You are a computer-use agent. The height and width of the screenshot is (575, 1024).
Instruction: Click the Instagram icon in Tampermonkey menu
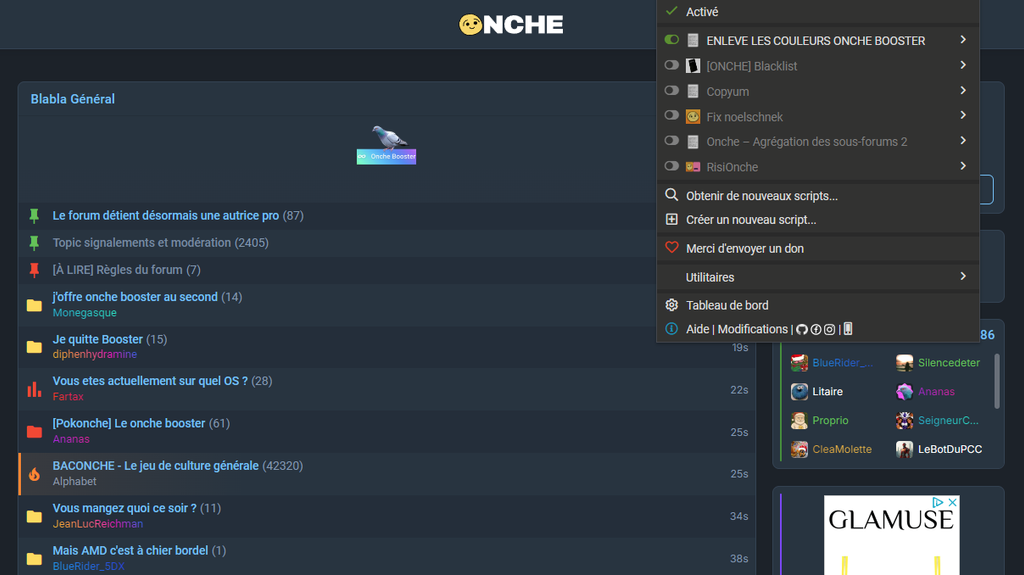tap(829, 329)
